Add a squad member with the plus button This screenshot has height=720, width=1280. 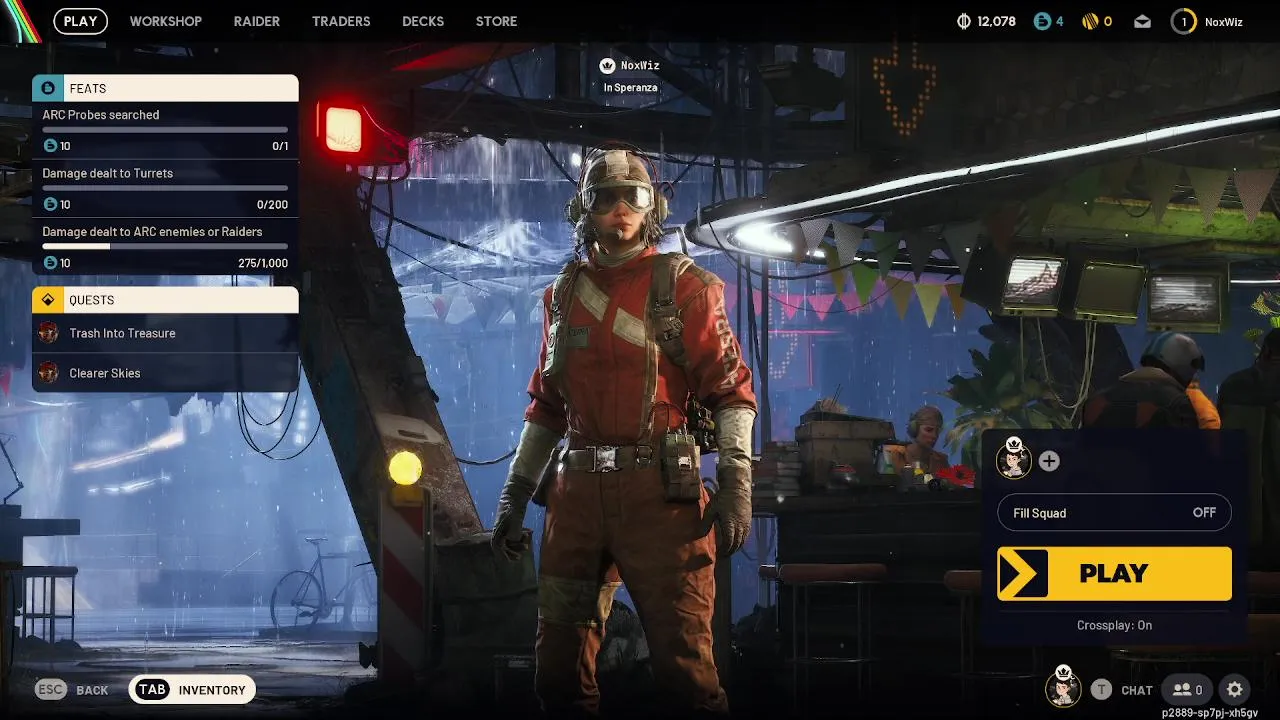click(1049, 461)
